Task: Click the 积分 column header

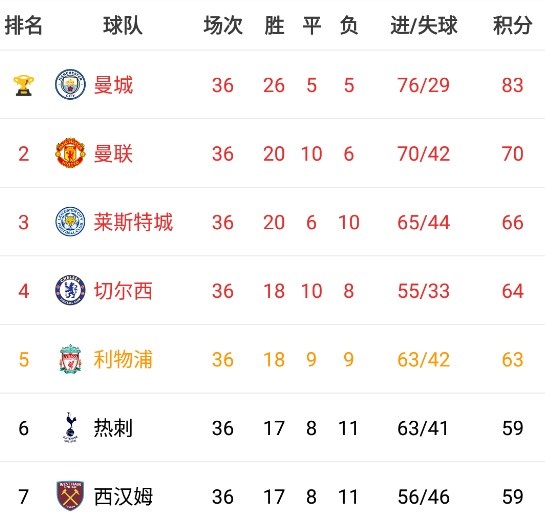Action: tap(512, 25)
